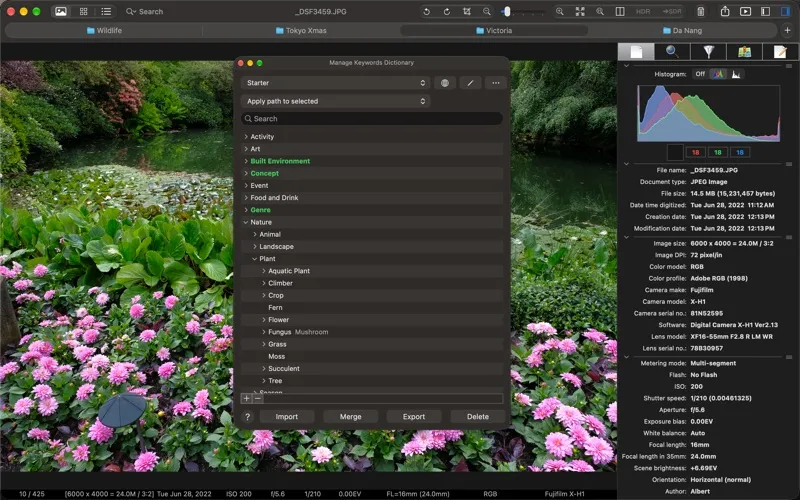Screen dimensions: 800x500
Task: Open the notes editing panel tab
Action: [780, 52]
